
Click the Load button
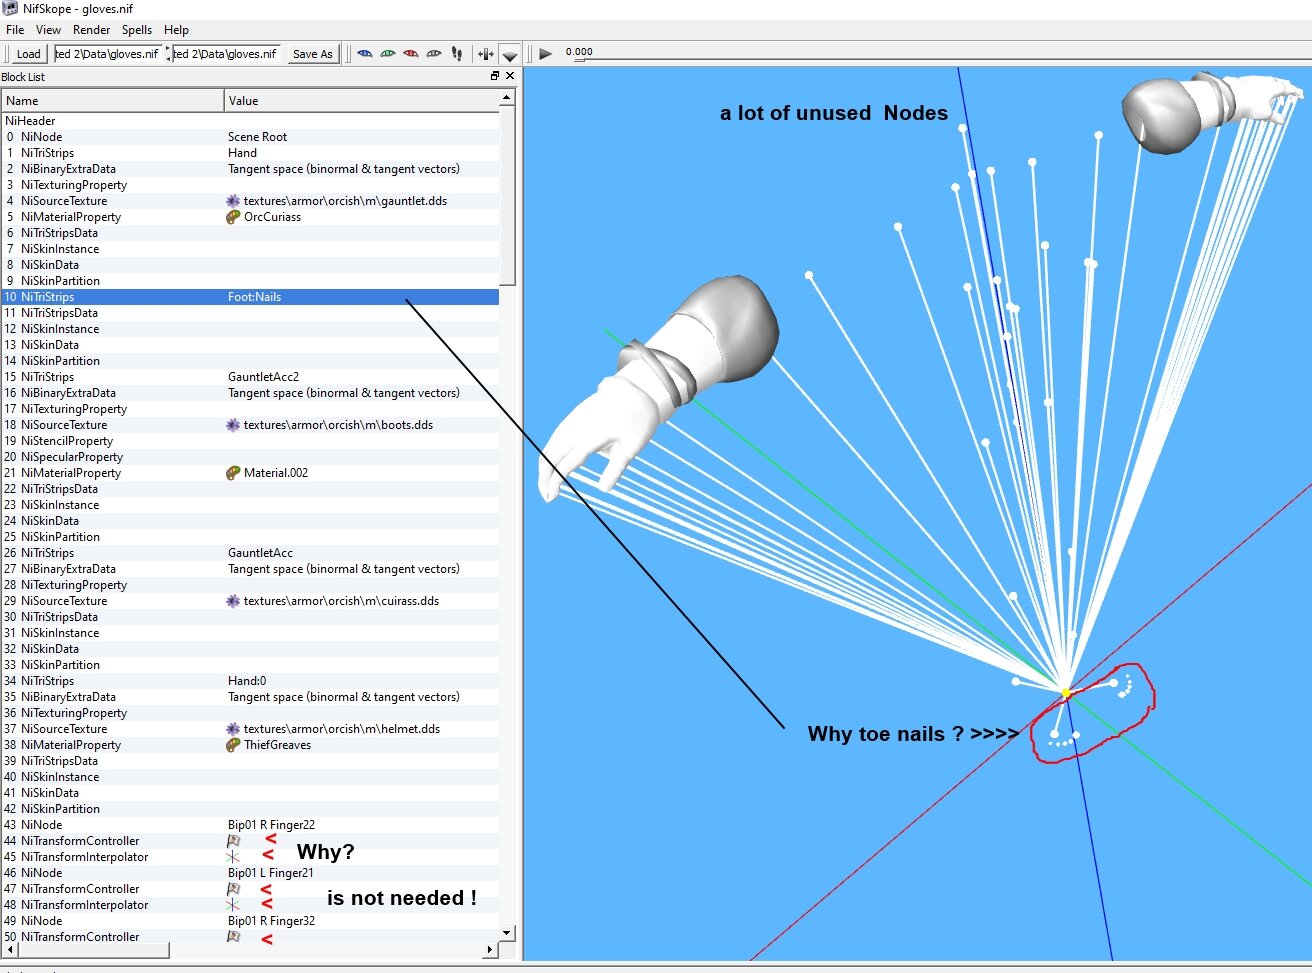pos(28,54)
